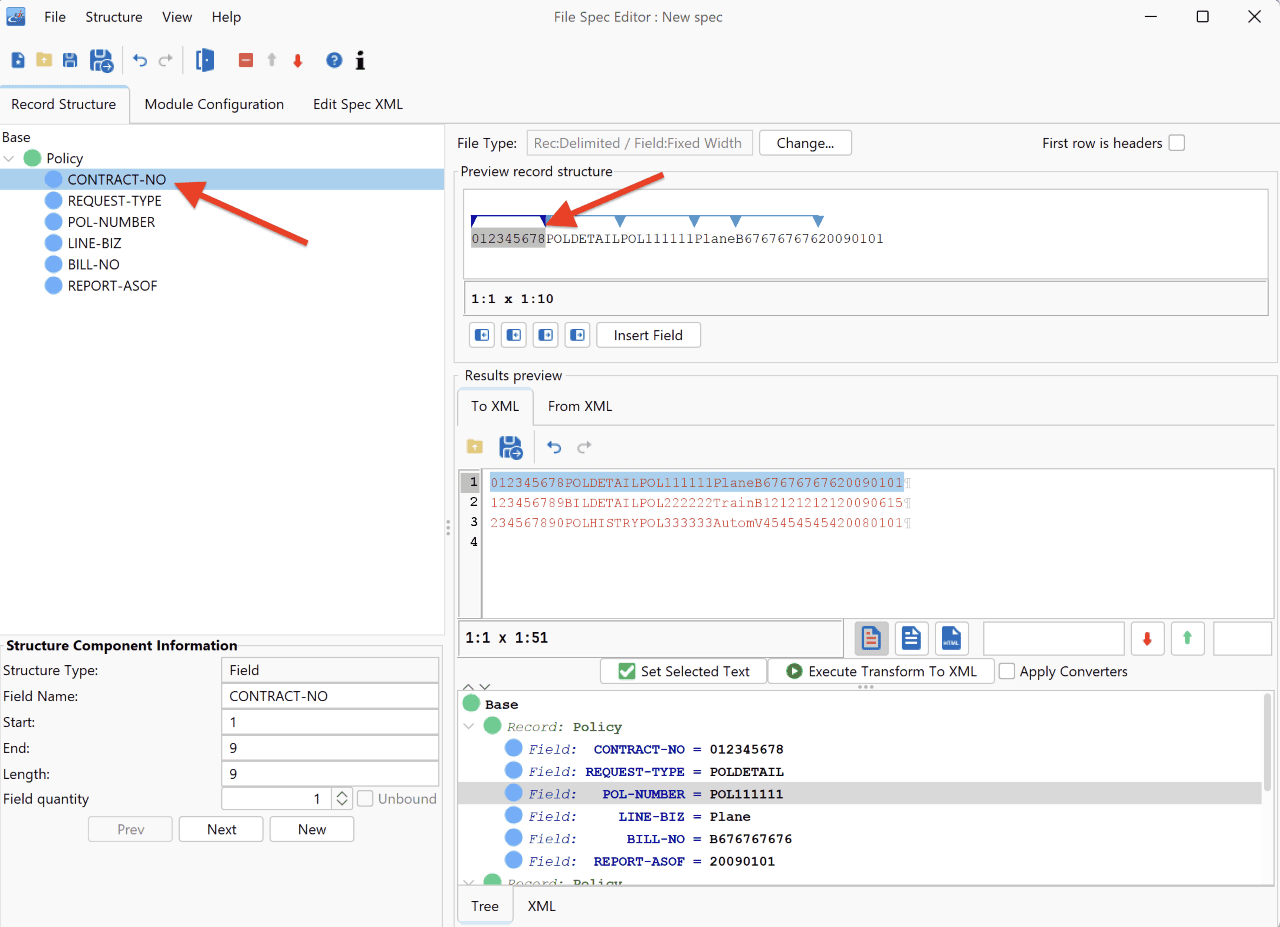Viewport: 1280px width, 927px height.
Task: Click the Insert Field button
Action: 648,335
